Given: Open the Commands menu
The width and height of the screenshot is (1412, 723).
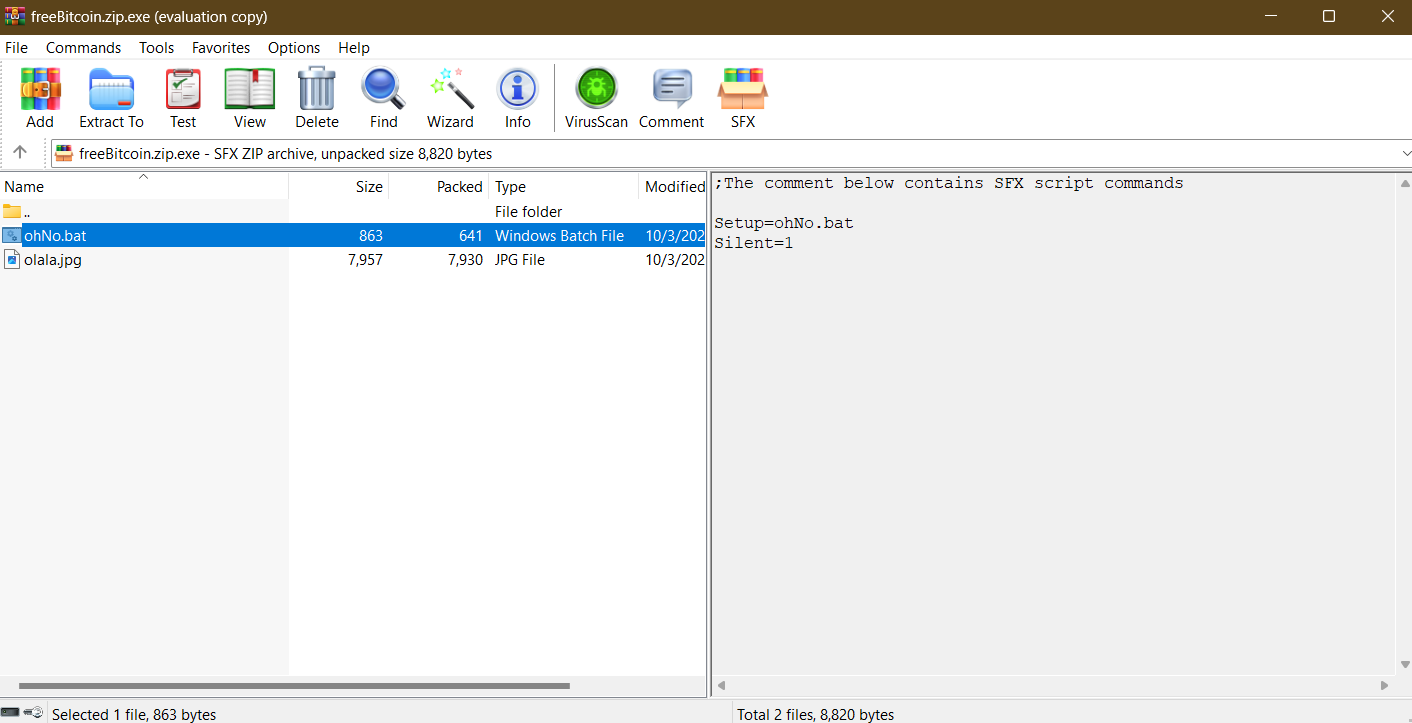Looking at the screenshot, I should point(83,47).
